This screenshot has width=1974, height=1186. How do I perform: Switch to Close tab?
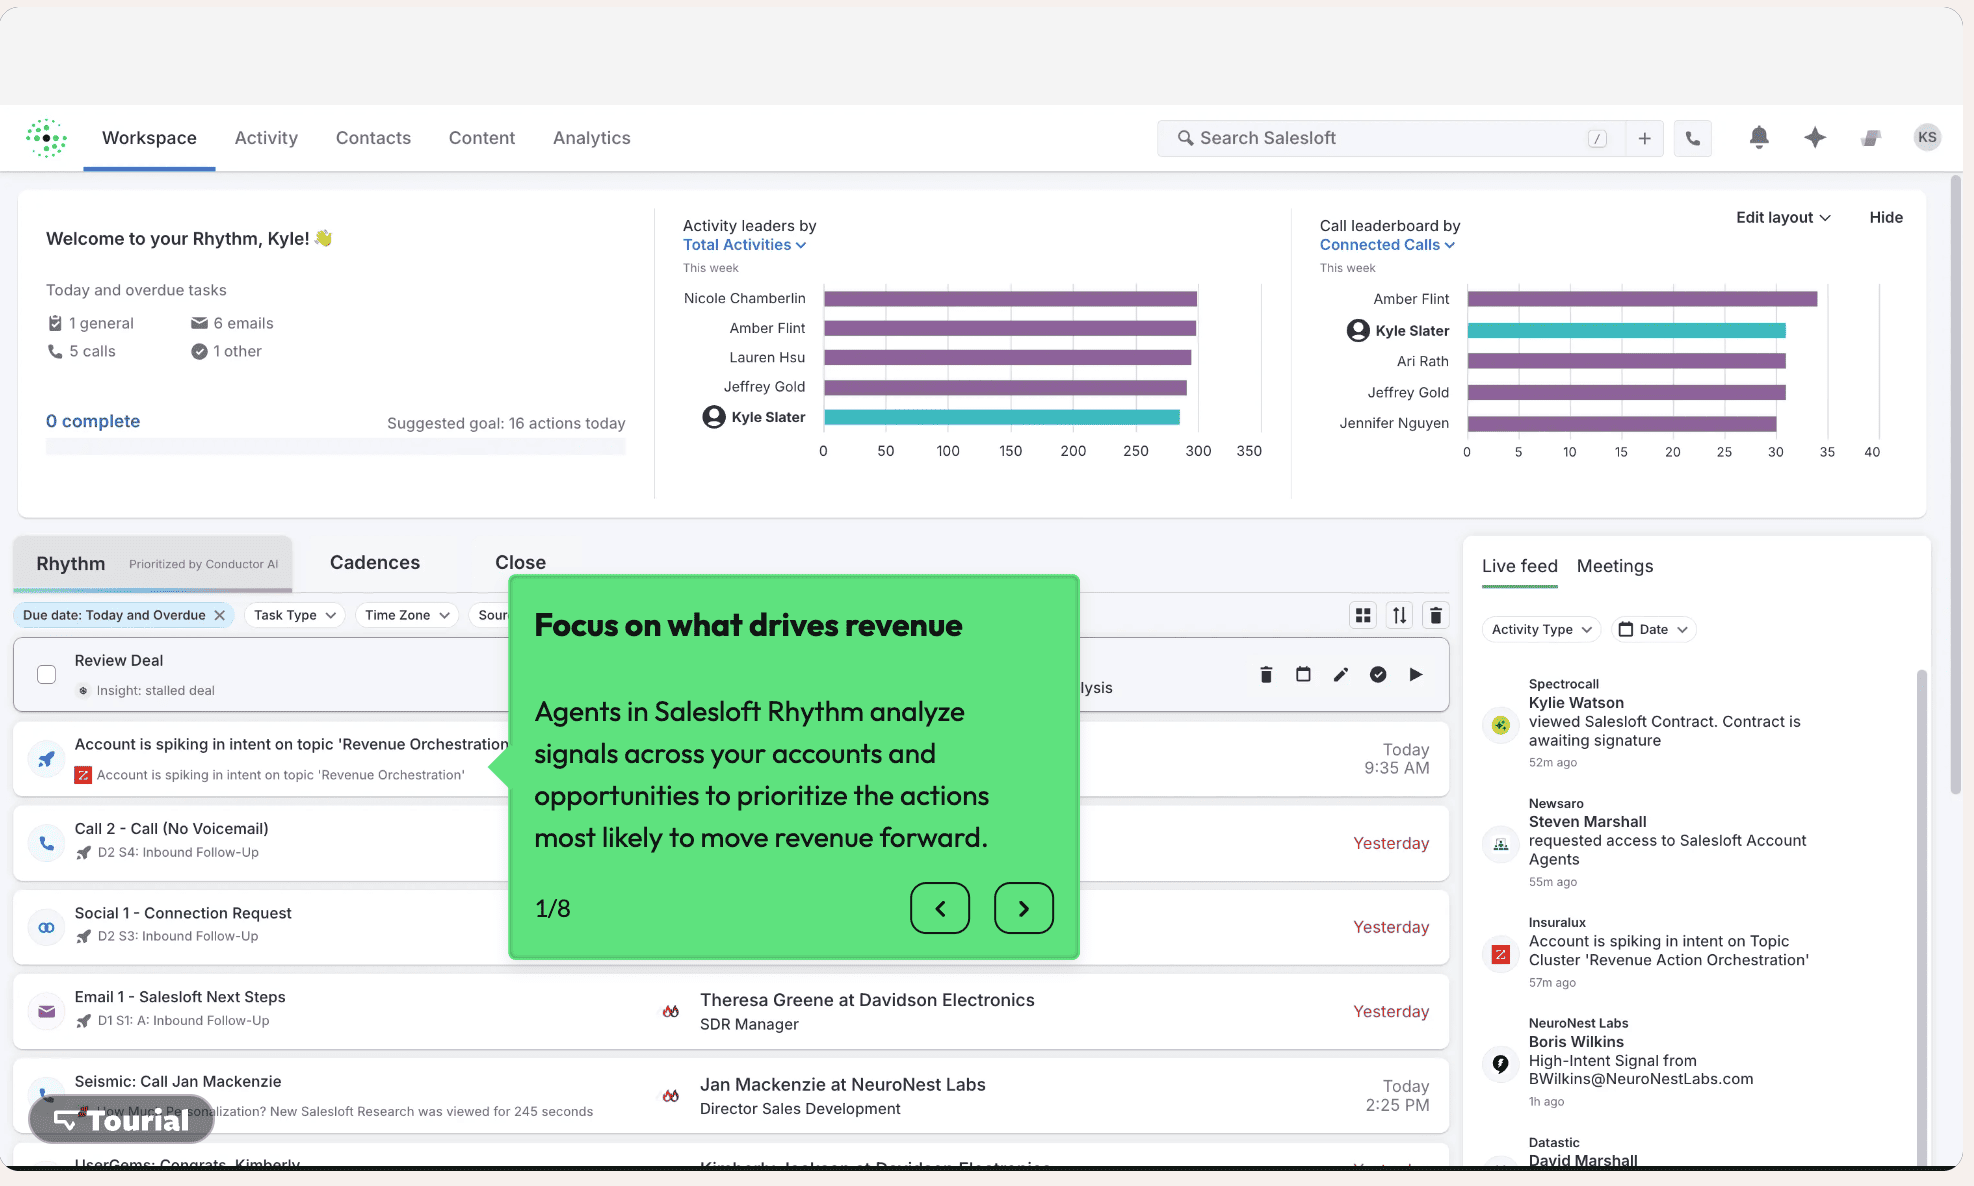pyautogui.click(x=520, y=563)
